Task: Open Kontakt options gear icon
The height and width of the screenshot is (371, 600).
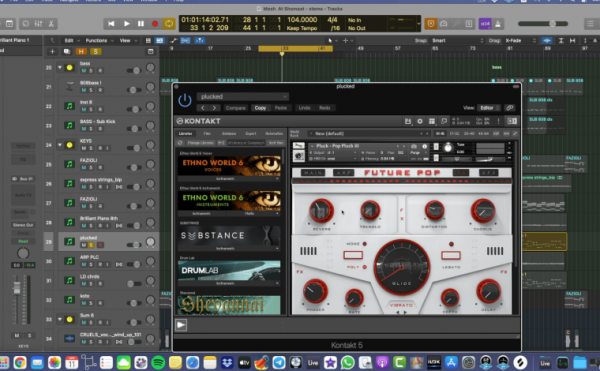Action: coord(420,121)
